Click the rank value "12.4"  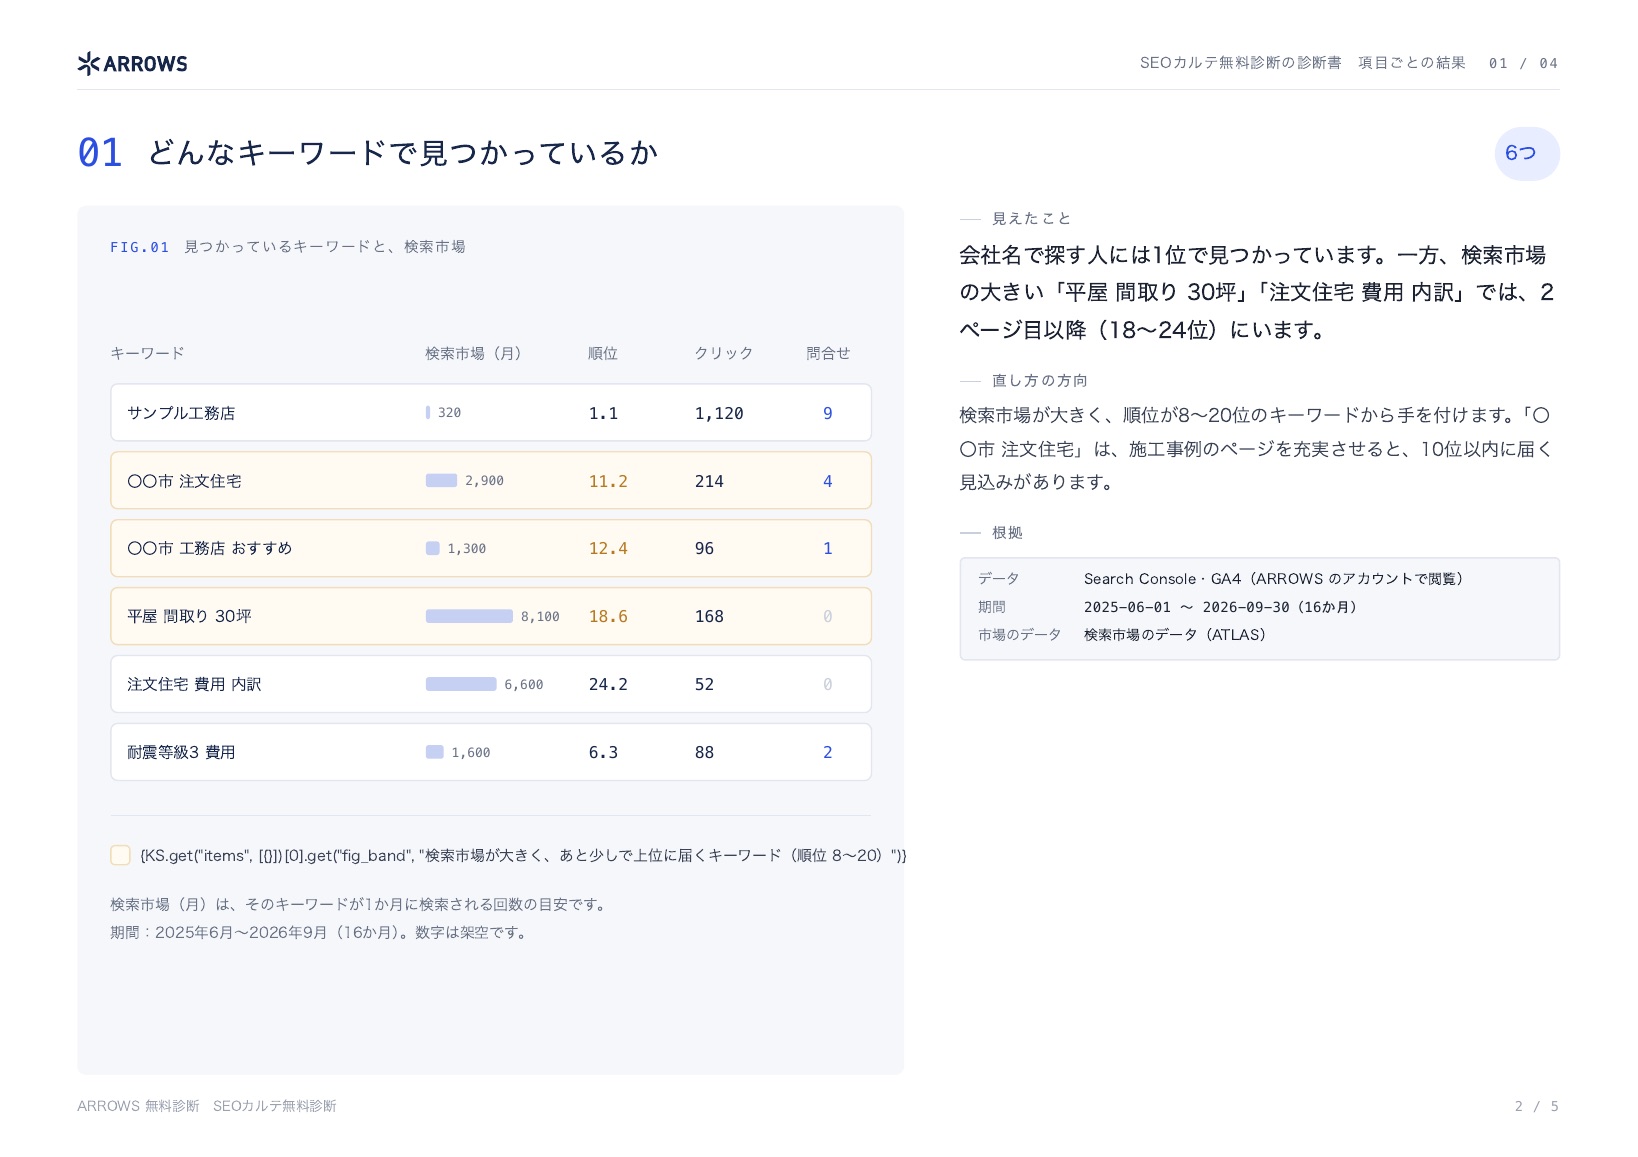coord(608,548)
